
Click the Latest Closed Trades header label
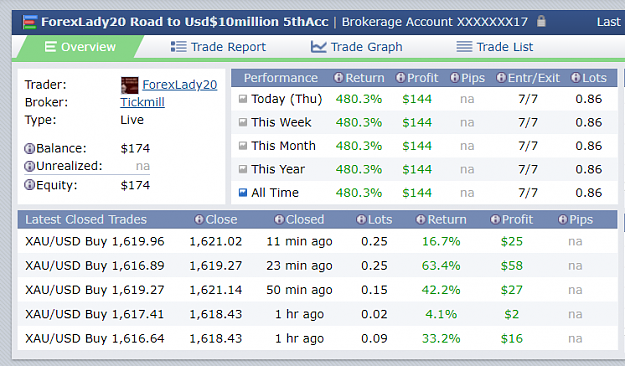click(x=86, y=219)
